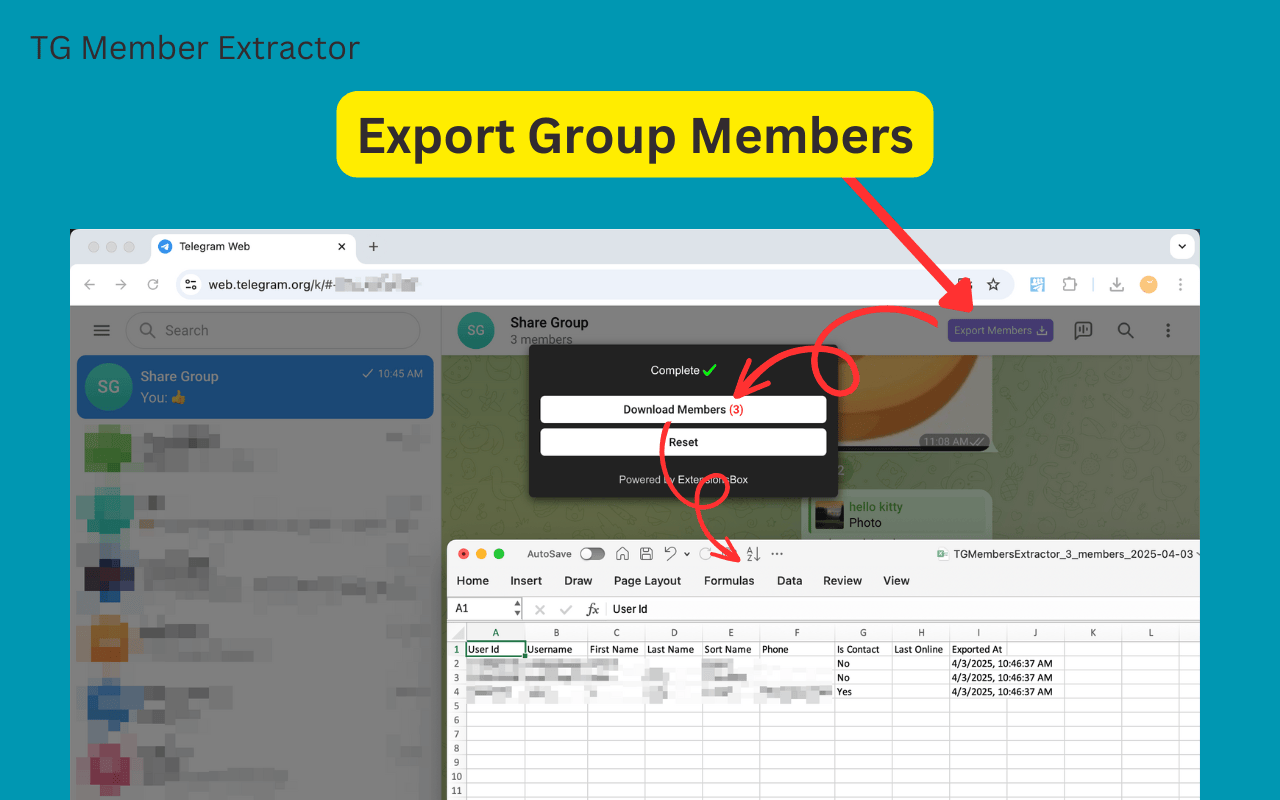1280x800 pixels.
Task: Open the Excel Insert ribbon tab
Action: click(526, 581)
